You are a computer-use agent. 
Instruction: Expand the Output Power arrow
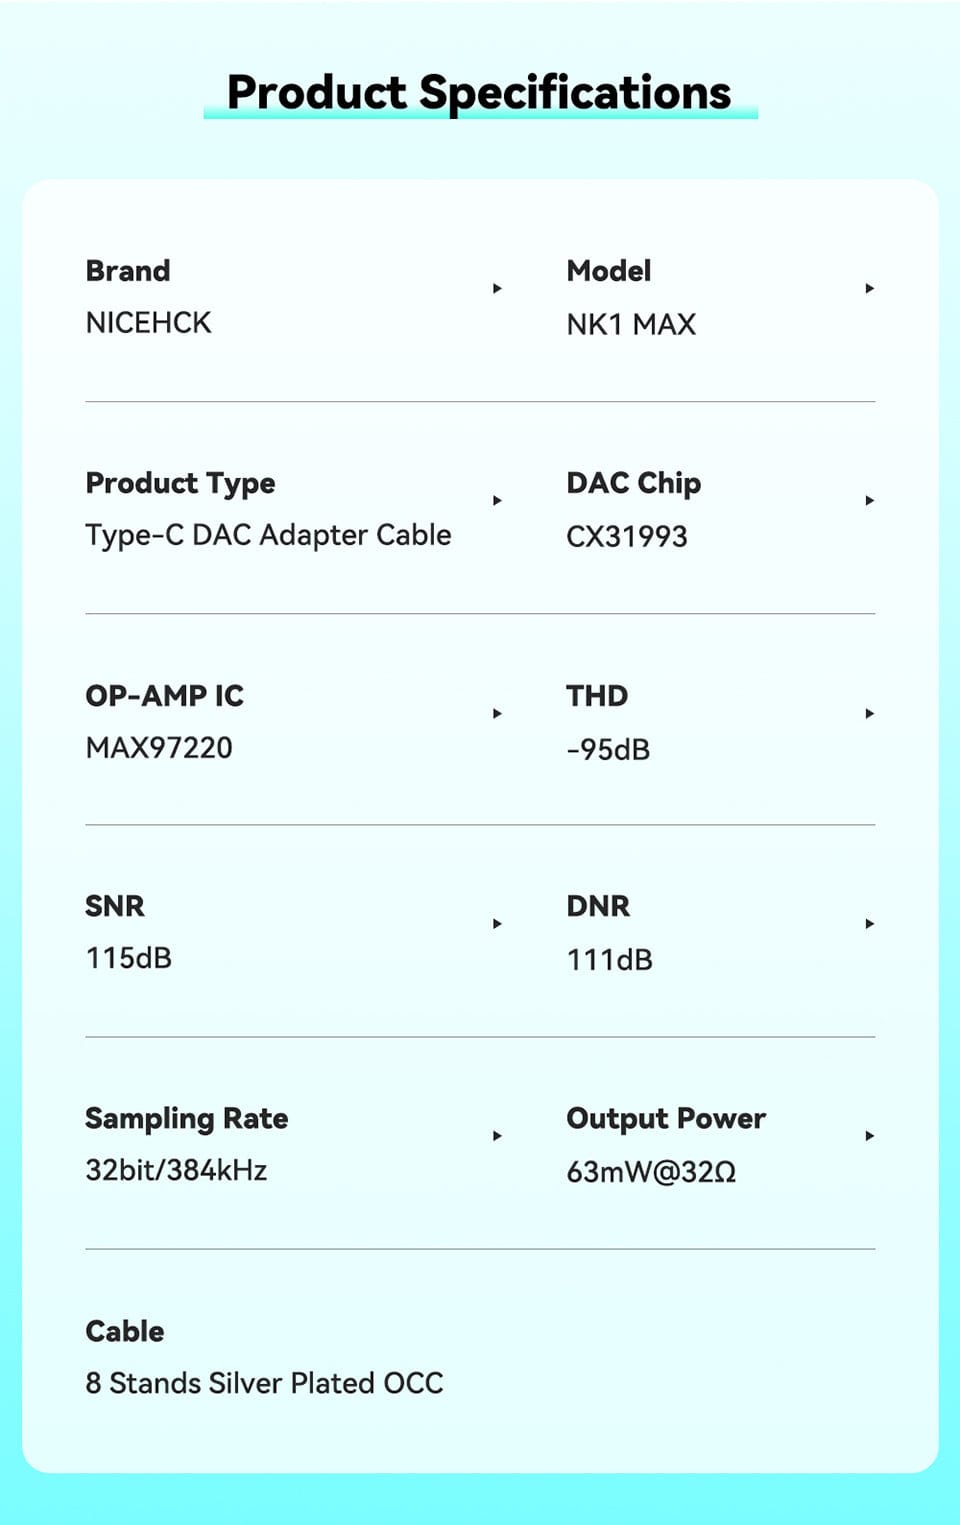coord(869,1136)
